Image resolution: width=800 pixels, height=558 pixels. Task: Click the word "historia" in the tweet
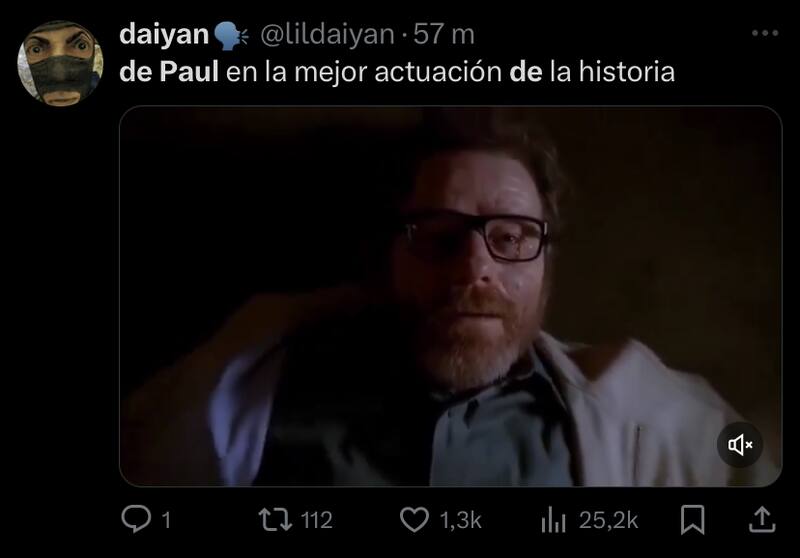click(627, 71)
